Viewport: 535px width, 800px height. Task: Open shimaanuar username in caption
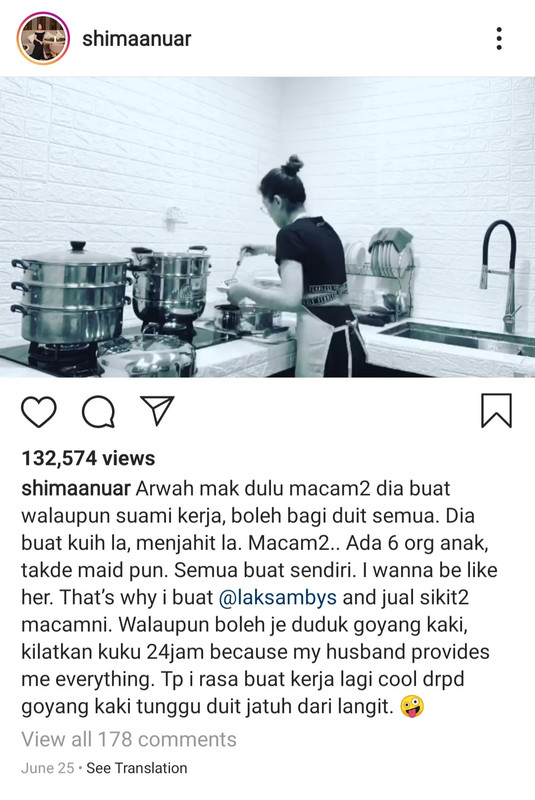click(x=75, y=488)
